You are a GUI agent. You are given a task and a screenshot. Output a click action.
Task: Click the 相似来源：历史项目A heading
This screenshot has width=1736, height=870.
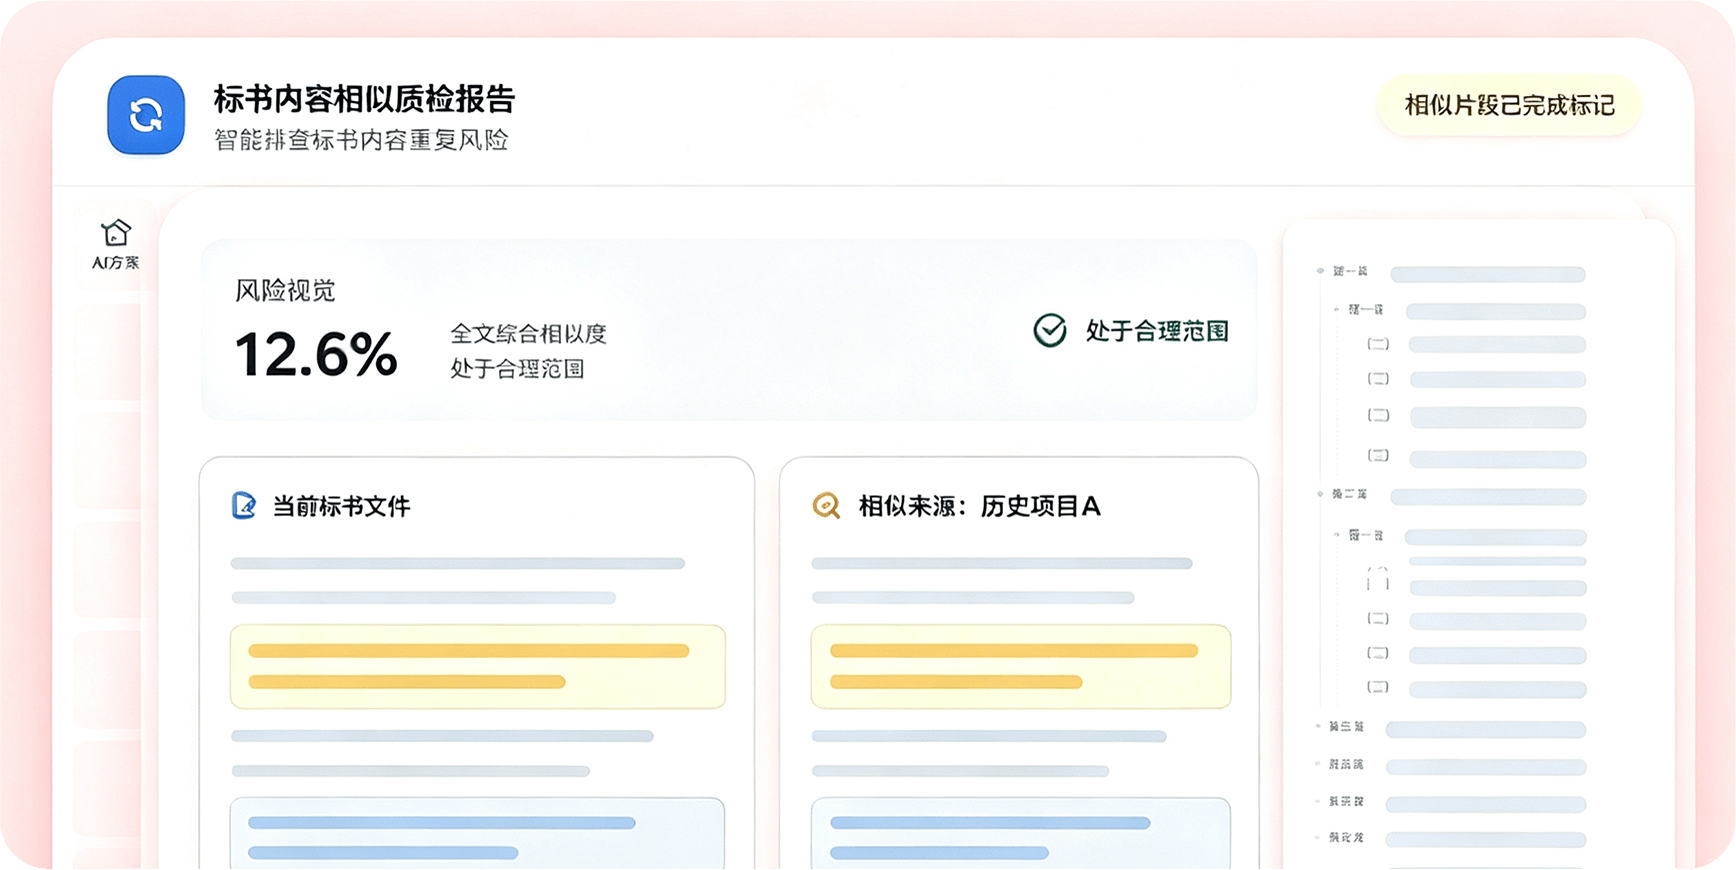click(979, 507)
